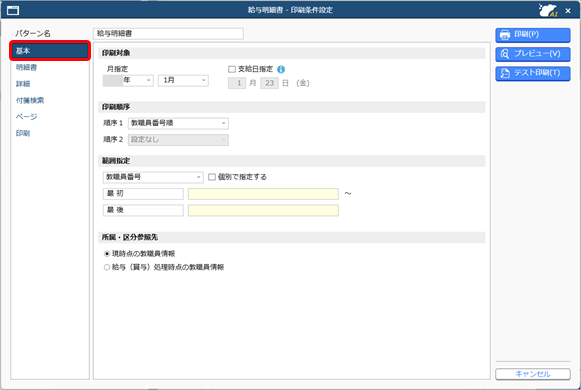Check 個別で指定する option
Image resolution: width=581 pixels, height=390 pixels.
(x=212, y=177)
